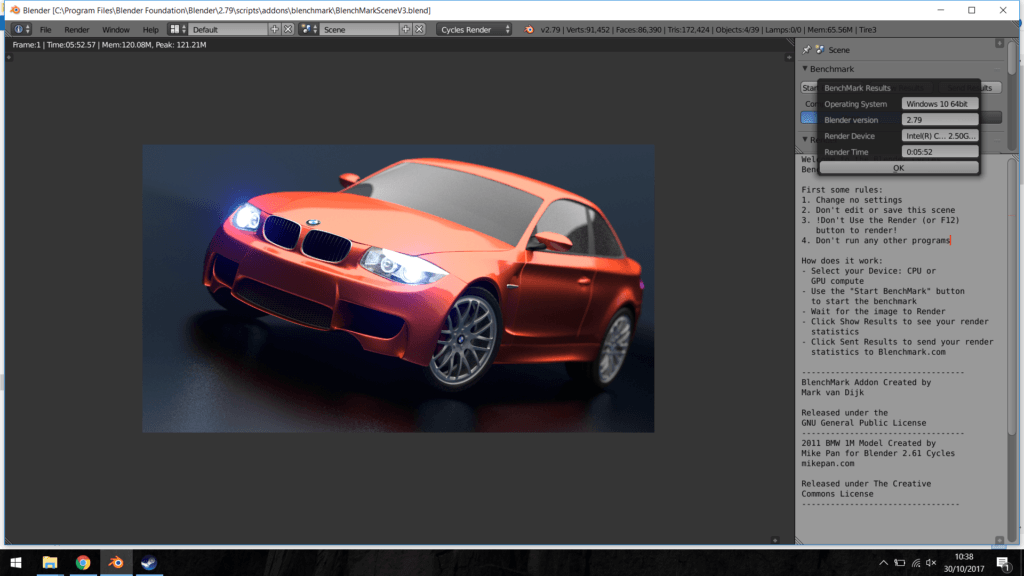The image size is (1024, 576).
Task: Click the Scene name field in header
Action: pyautogui.click(x=359, y=29)
